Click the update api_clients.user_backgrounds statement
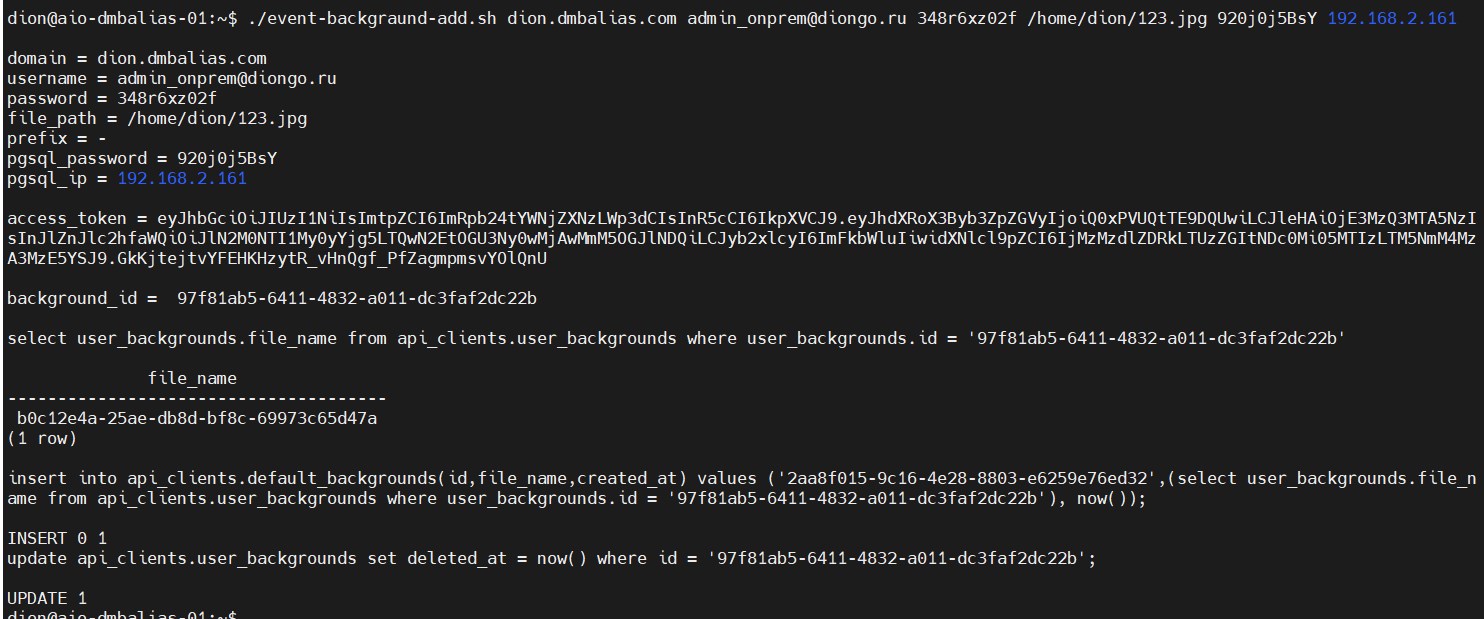This screenshot has width=1484, height=619. click(551, 558)
